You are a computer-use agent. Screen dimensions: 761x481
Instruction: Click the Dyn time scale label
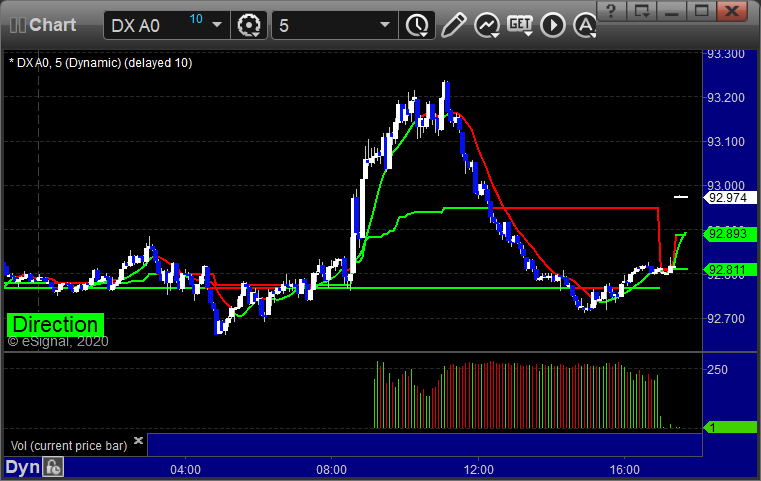click(23, 467)
